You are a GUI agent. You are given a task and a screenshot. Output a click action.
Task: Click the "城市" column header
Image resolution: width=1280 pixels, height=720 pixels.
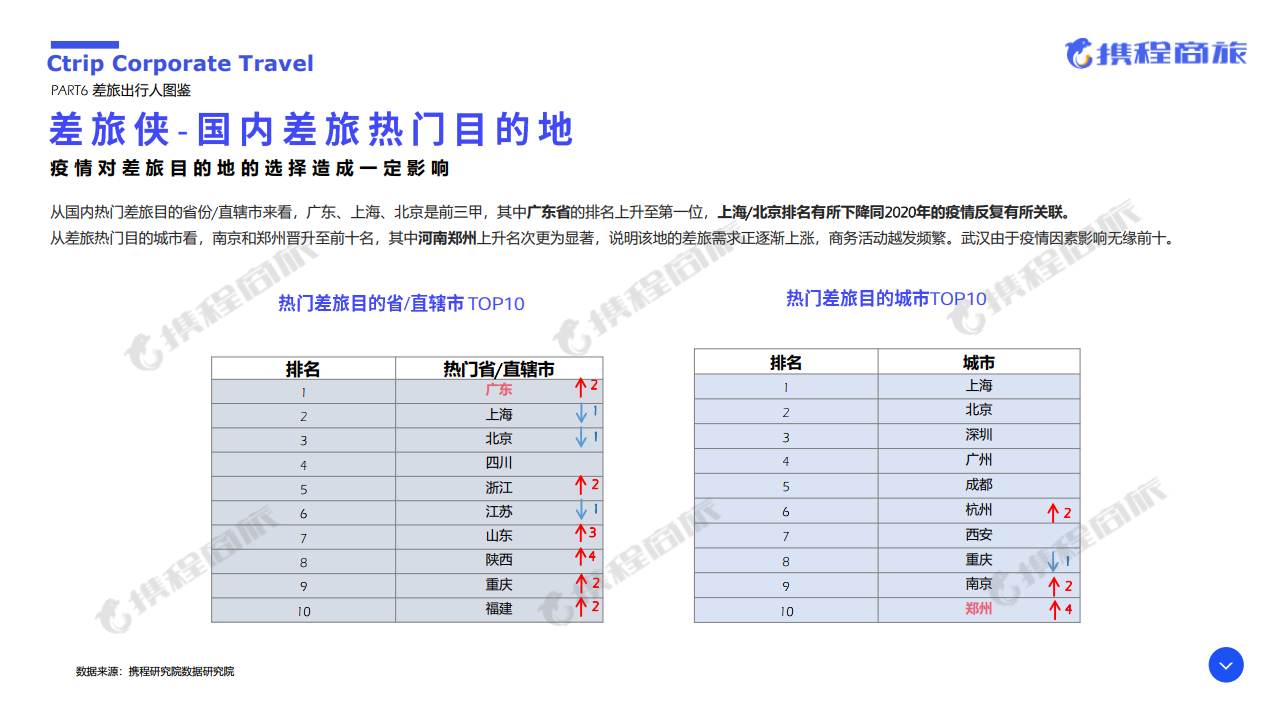[x=979, y=362]
